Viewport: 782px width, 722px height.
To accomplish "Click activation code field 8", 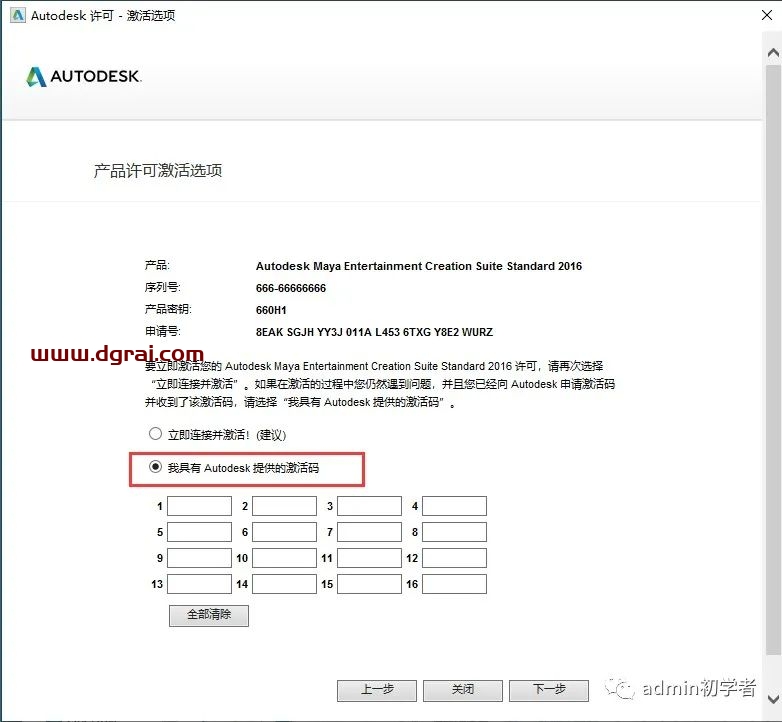I will 454,532.
